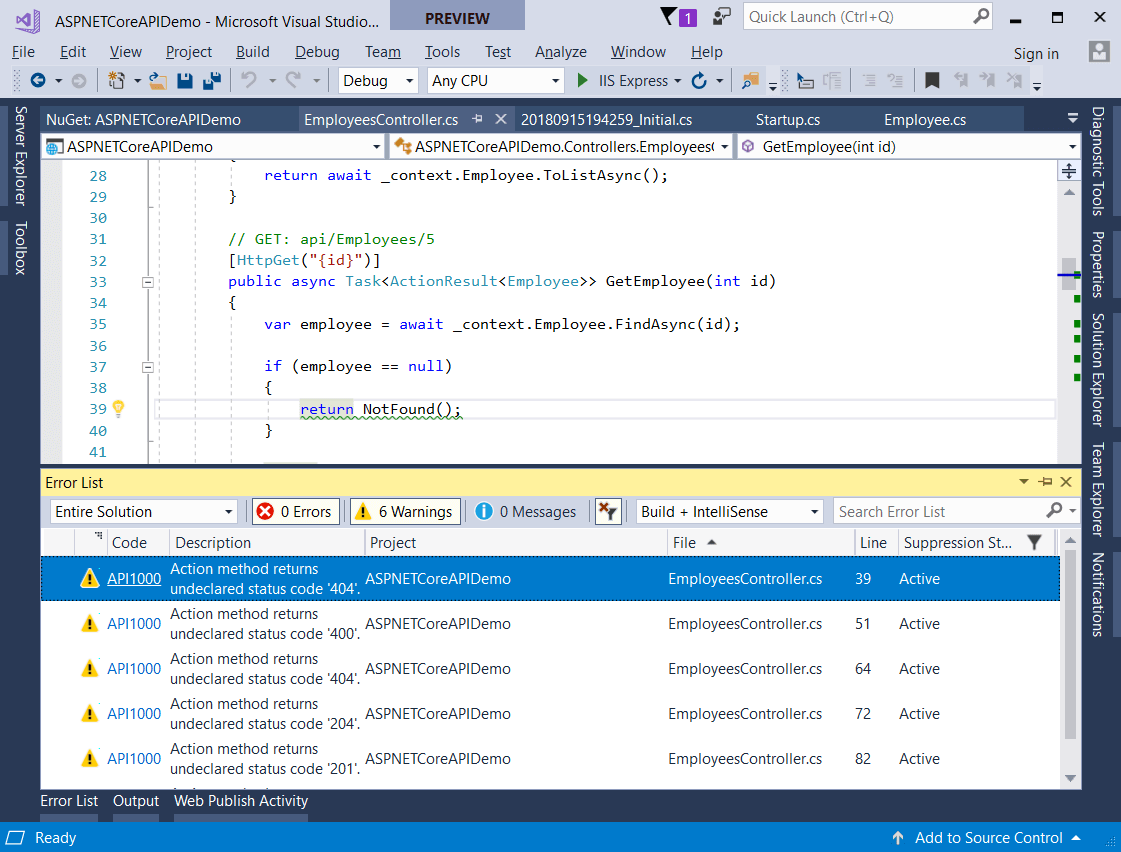Toggle the 6 Warnings filter

[405, 512]
